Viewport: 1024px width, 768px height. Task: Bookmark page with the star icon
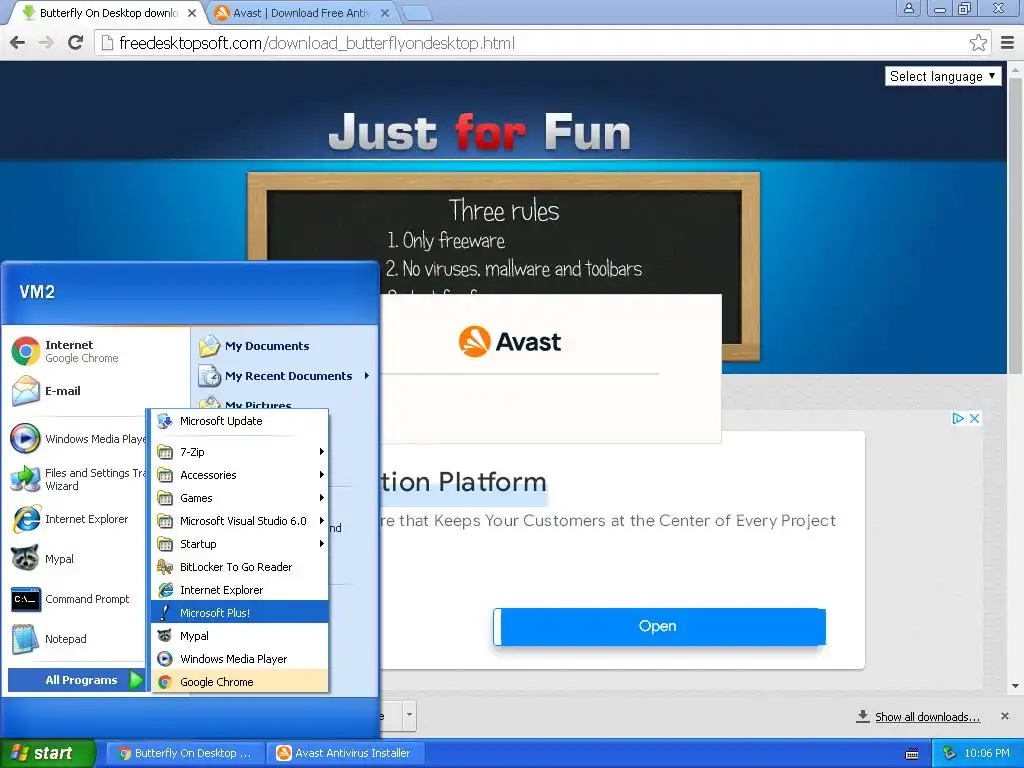(978, 43)
